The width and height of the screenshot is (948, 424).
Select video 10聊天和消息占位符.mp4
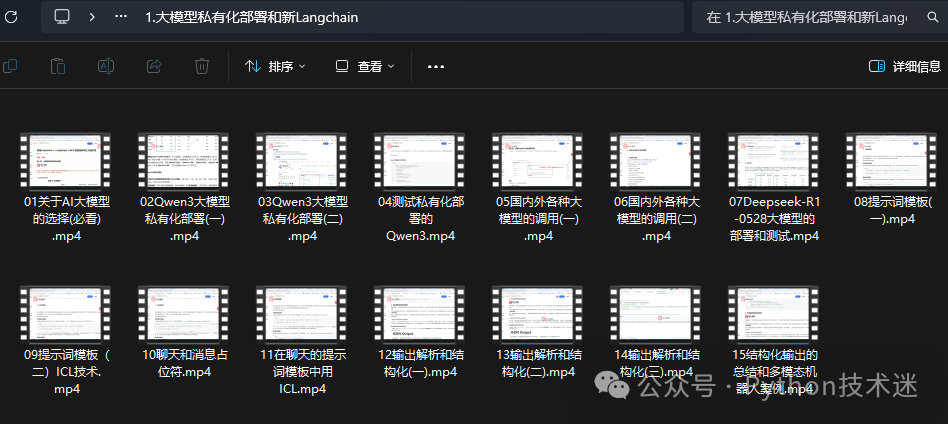[184, 333]
